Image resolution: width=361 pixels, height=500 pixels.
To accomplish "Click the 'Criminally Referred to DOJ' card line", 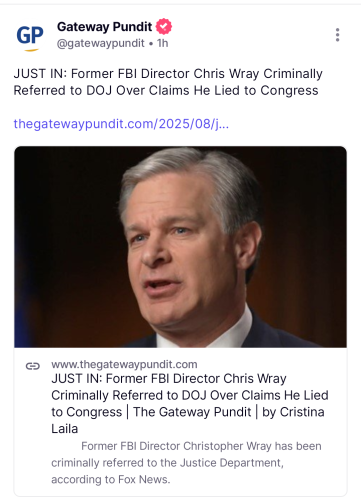I will pos(190,395).
